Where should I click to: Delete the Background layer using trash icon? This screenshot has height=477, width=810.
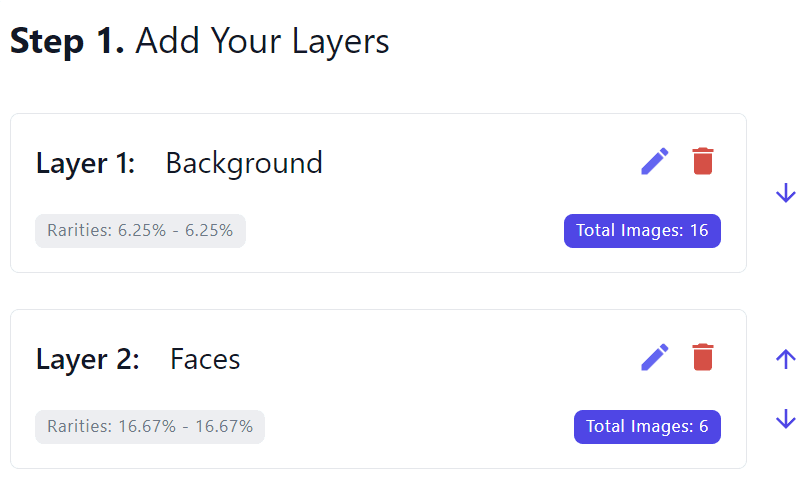point(703,161)
